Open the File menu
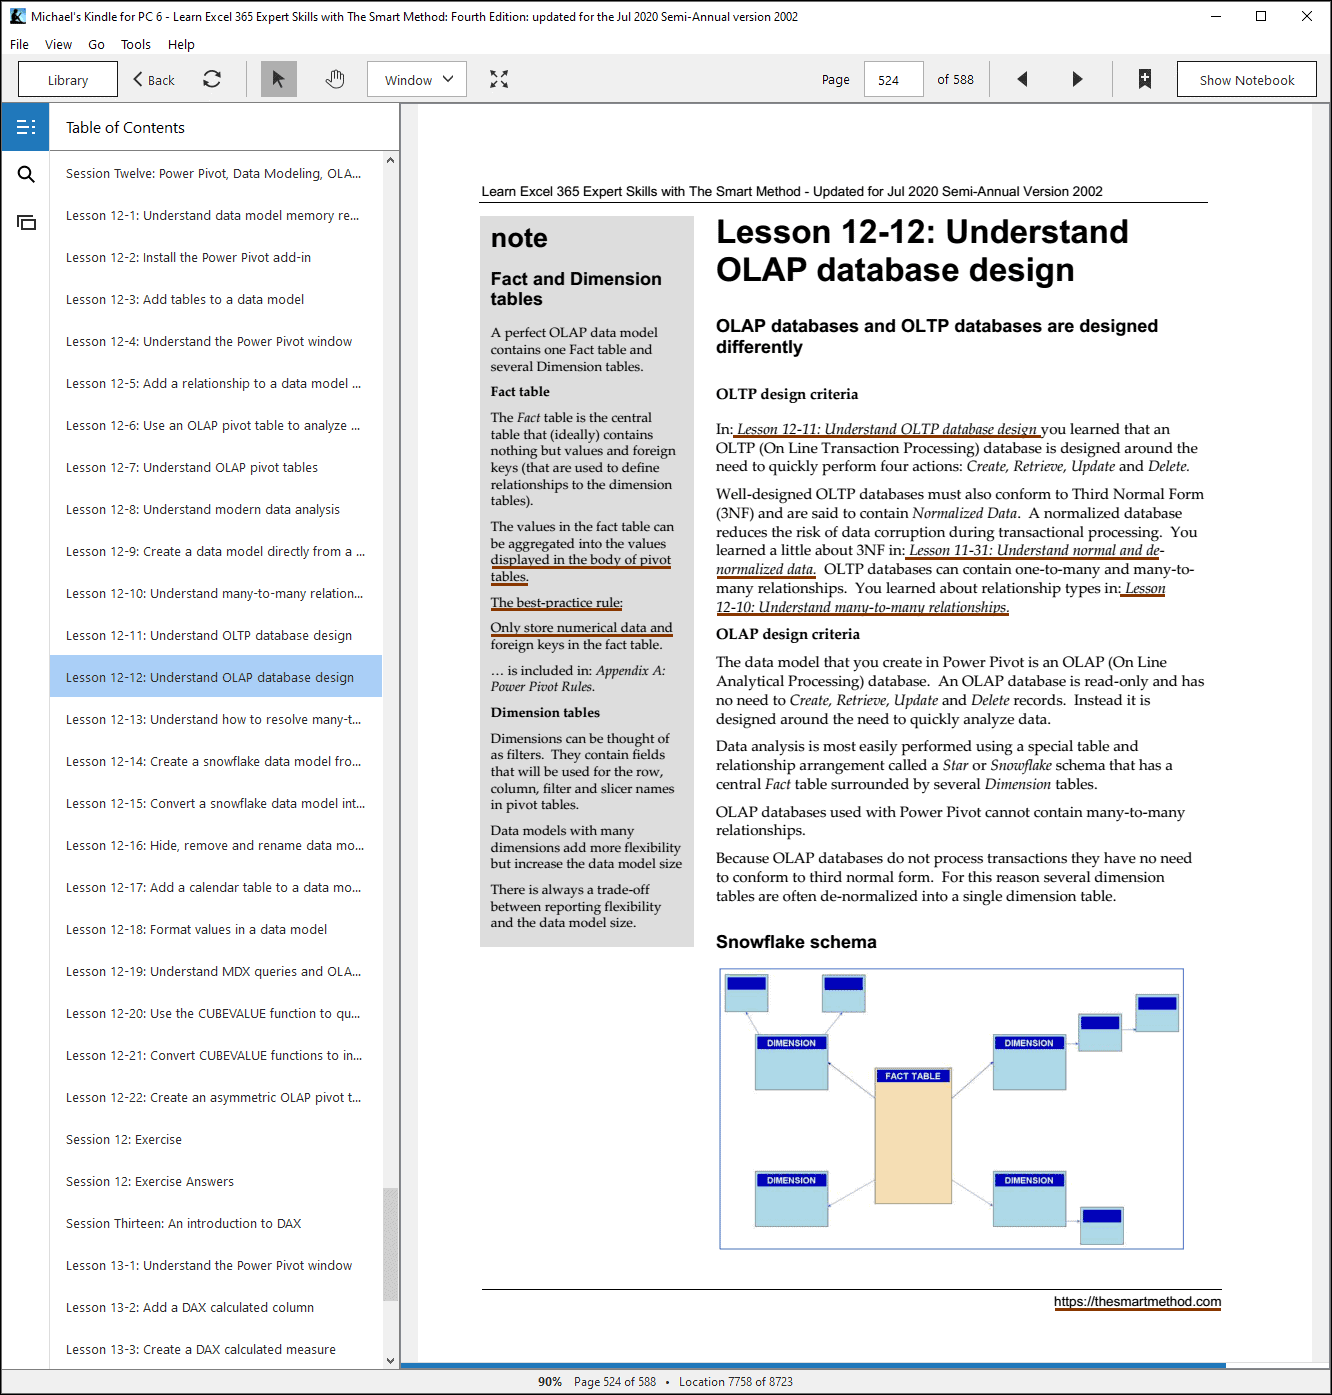 (19, 44)
